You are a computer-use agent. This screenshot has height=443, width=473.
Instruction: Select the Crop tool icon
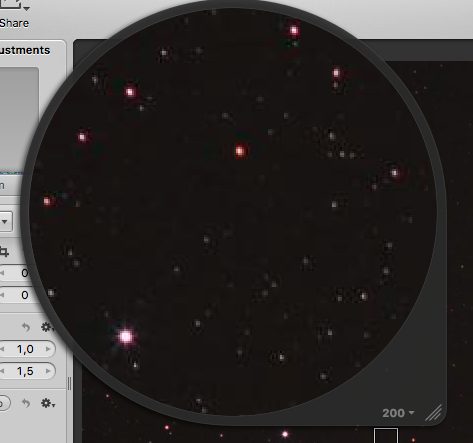tap(4, 252)
